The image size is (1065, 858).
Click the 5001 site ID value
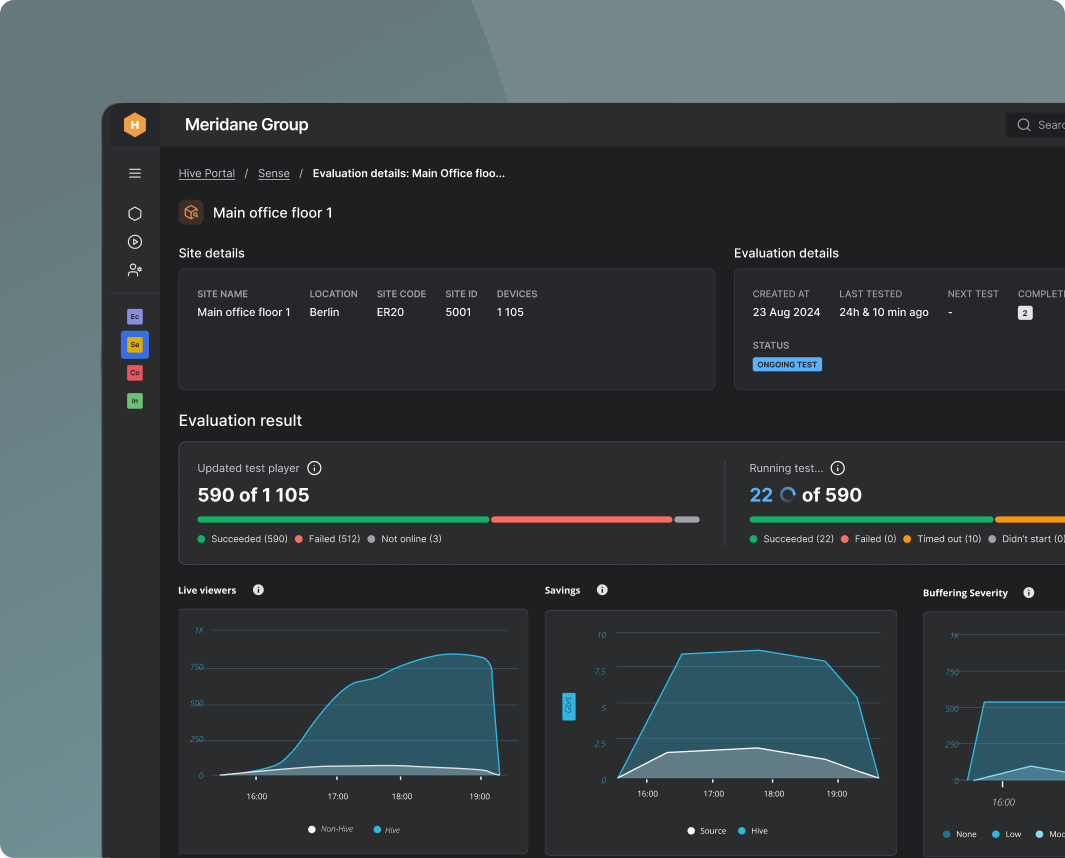pyautogui.click(x=458, y=312)
